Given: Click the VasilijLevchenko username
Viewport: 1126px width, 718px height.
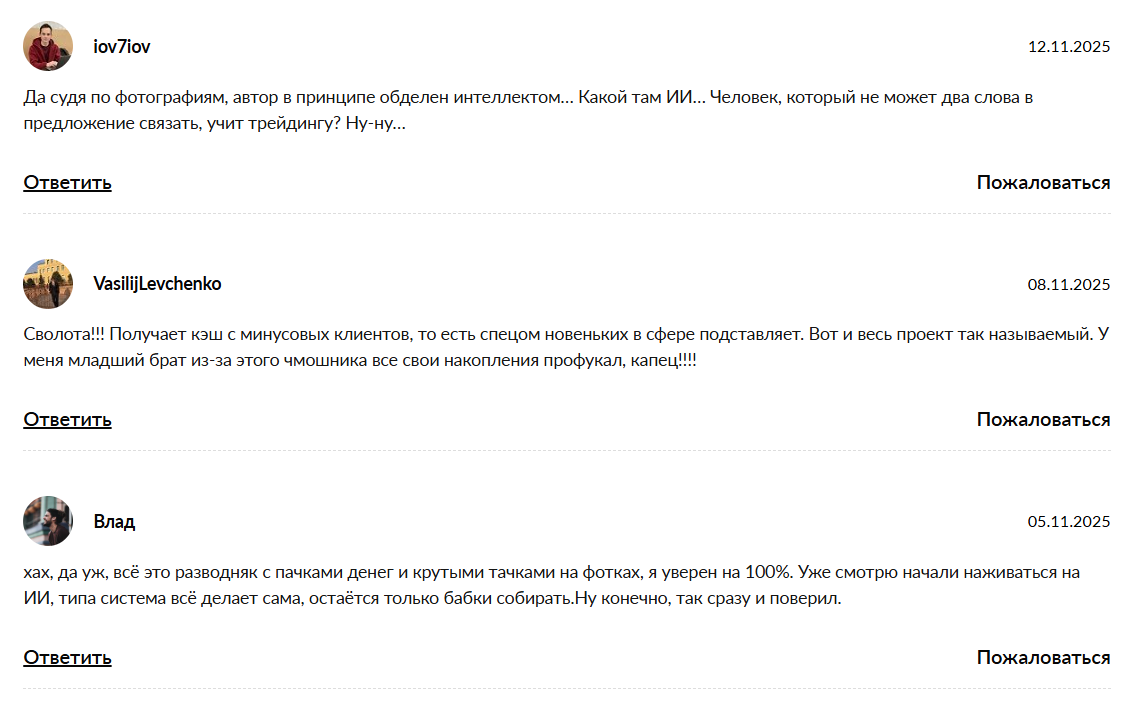Looking at the screenshot, I should coord(157,284).
